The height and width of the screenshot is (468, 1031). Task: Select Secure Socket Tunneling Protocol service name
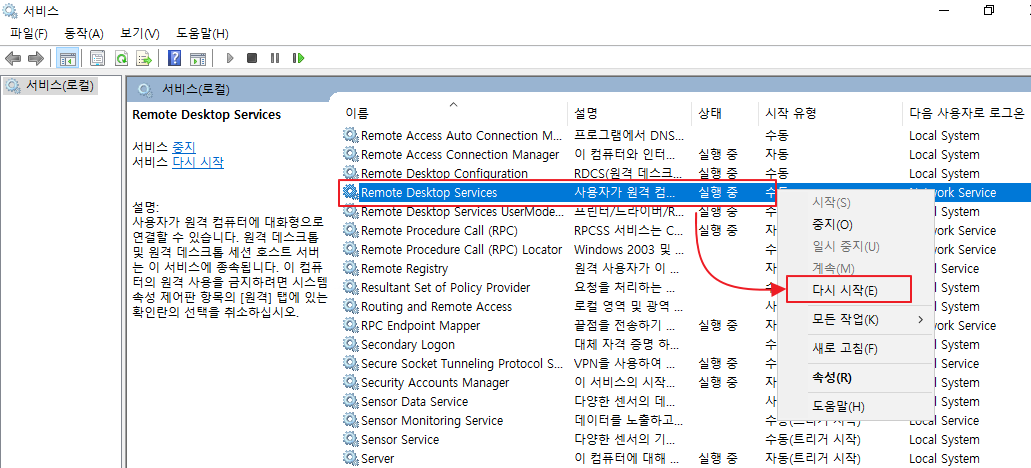tap(462, 363)
